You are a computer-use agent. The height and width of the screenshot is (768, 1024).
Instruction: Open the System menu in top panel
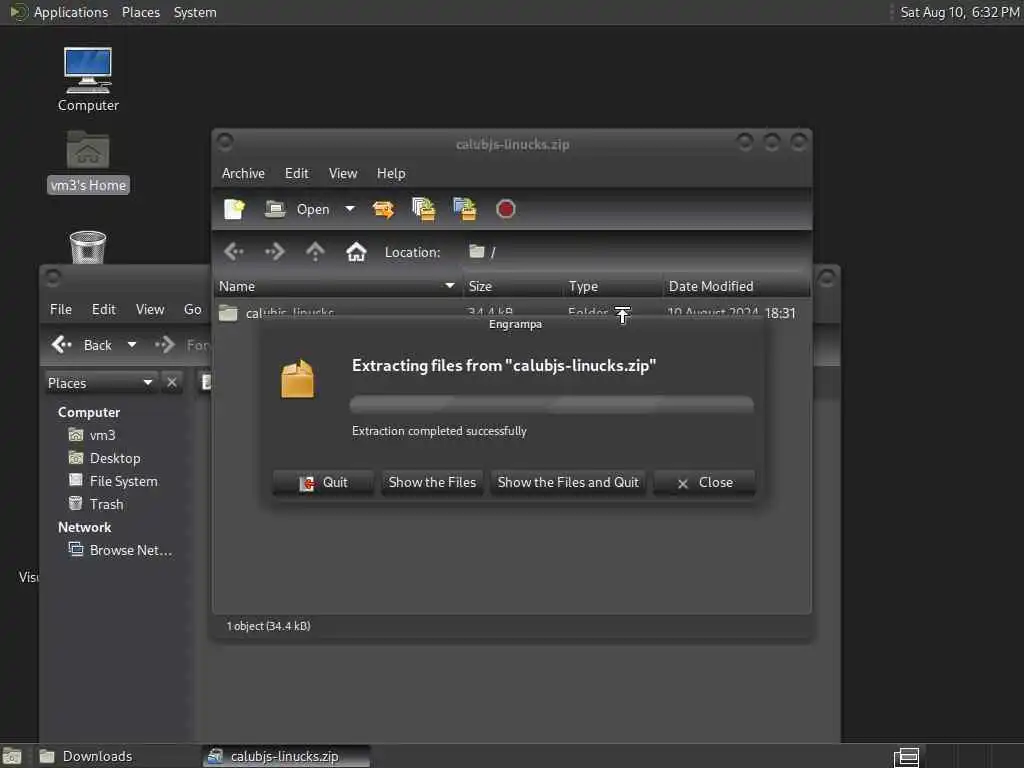(195, 12)
